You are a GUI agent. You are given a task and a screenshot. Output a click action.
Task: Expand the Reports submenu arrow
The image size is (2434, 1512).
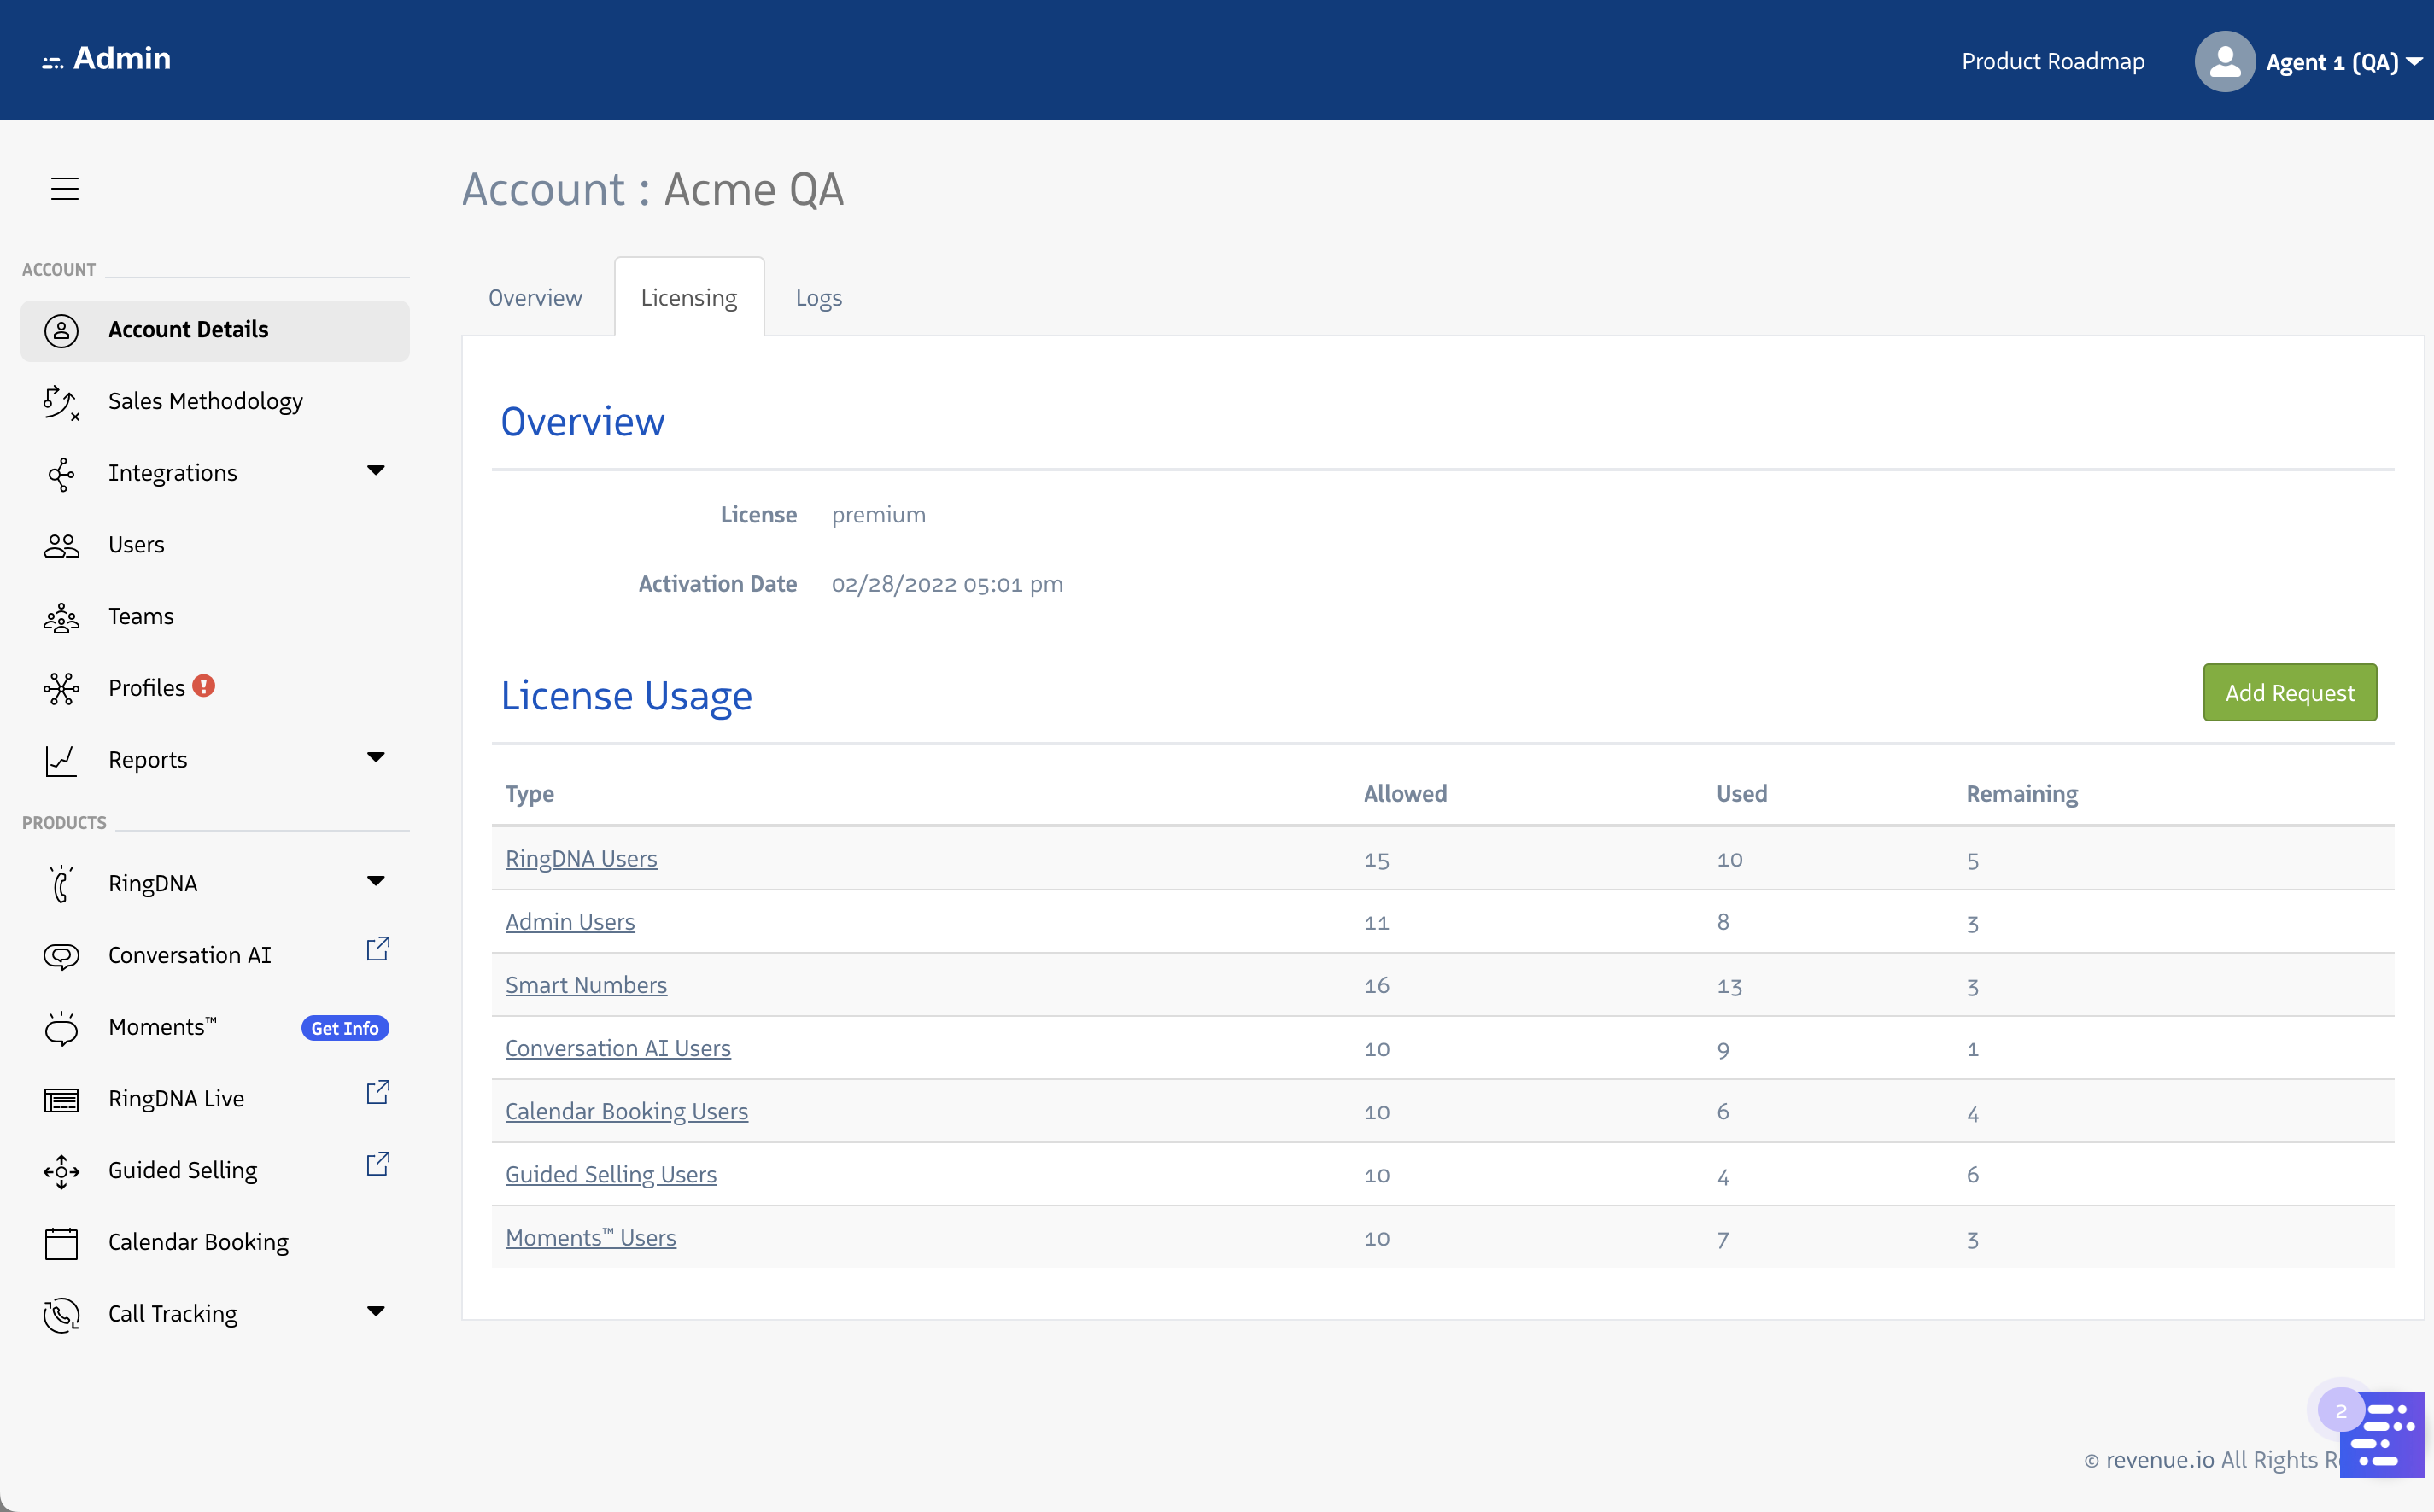coord(376,758)
